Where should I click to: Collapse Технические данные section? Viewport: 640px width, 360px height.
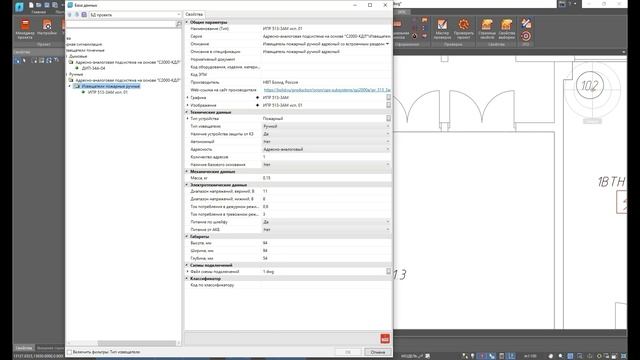tap(187, 112)
